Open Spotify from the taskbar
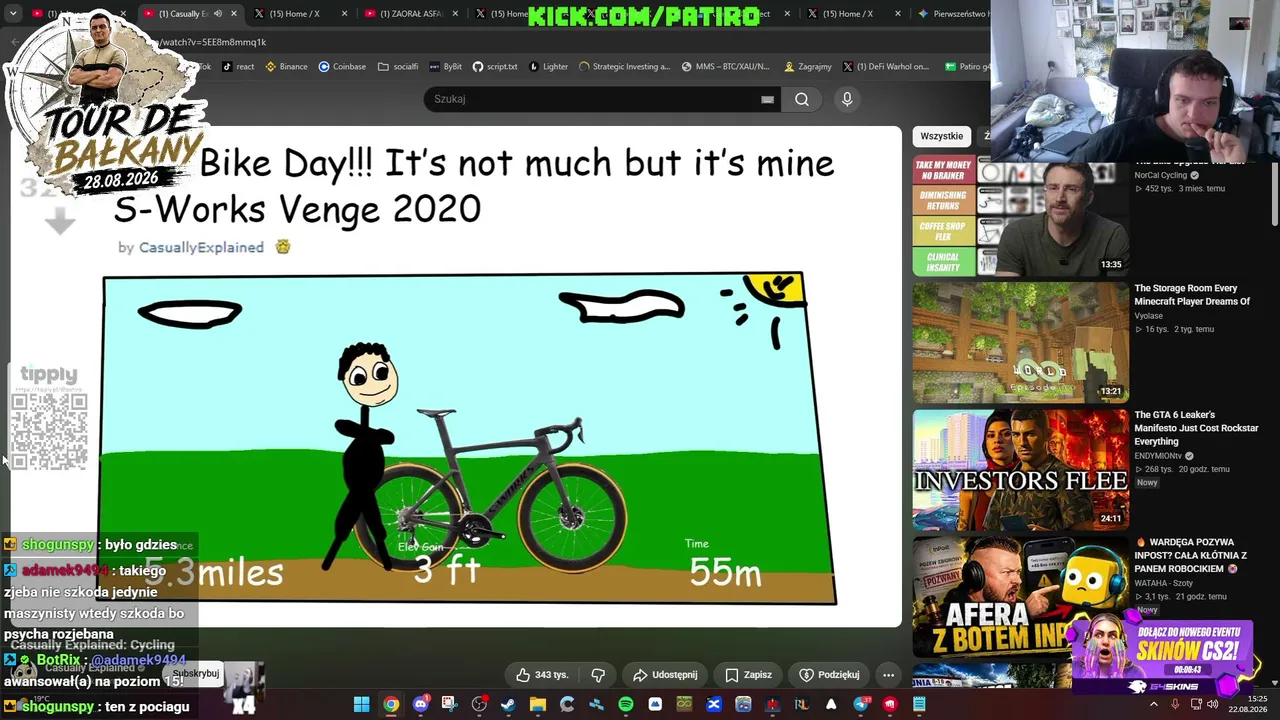This screenshot has height=720, width=1280. pyautogui.click(x=625, y=704)
